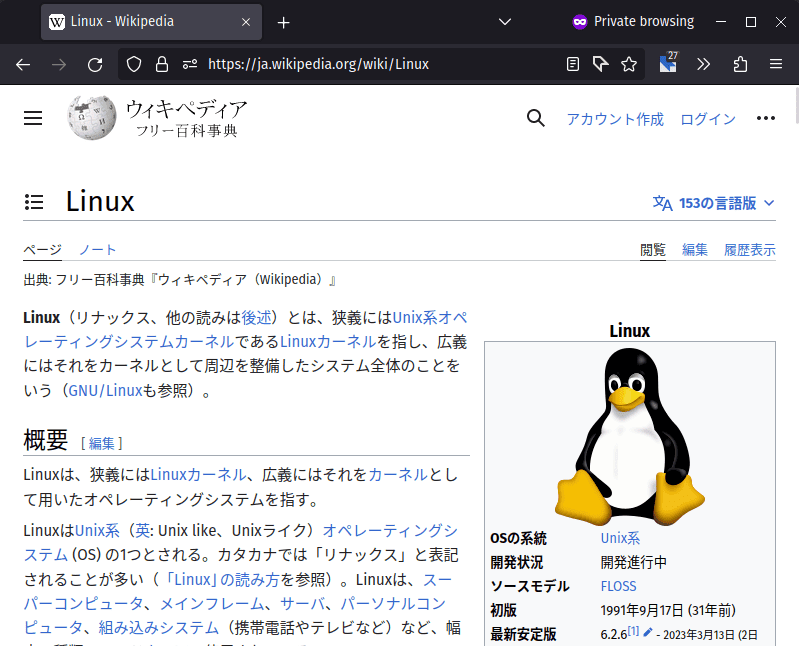Screen dimensions: 799x646
Task: Open the Wikipedia search icon
Action: click(x=536, y=118)
